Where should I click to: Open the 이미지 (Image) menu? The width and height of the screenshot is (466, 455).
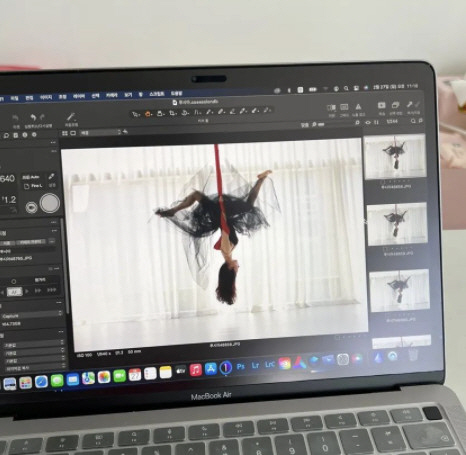pyautogui.click(x=46, y=97)
